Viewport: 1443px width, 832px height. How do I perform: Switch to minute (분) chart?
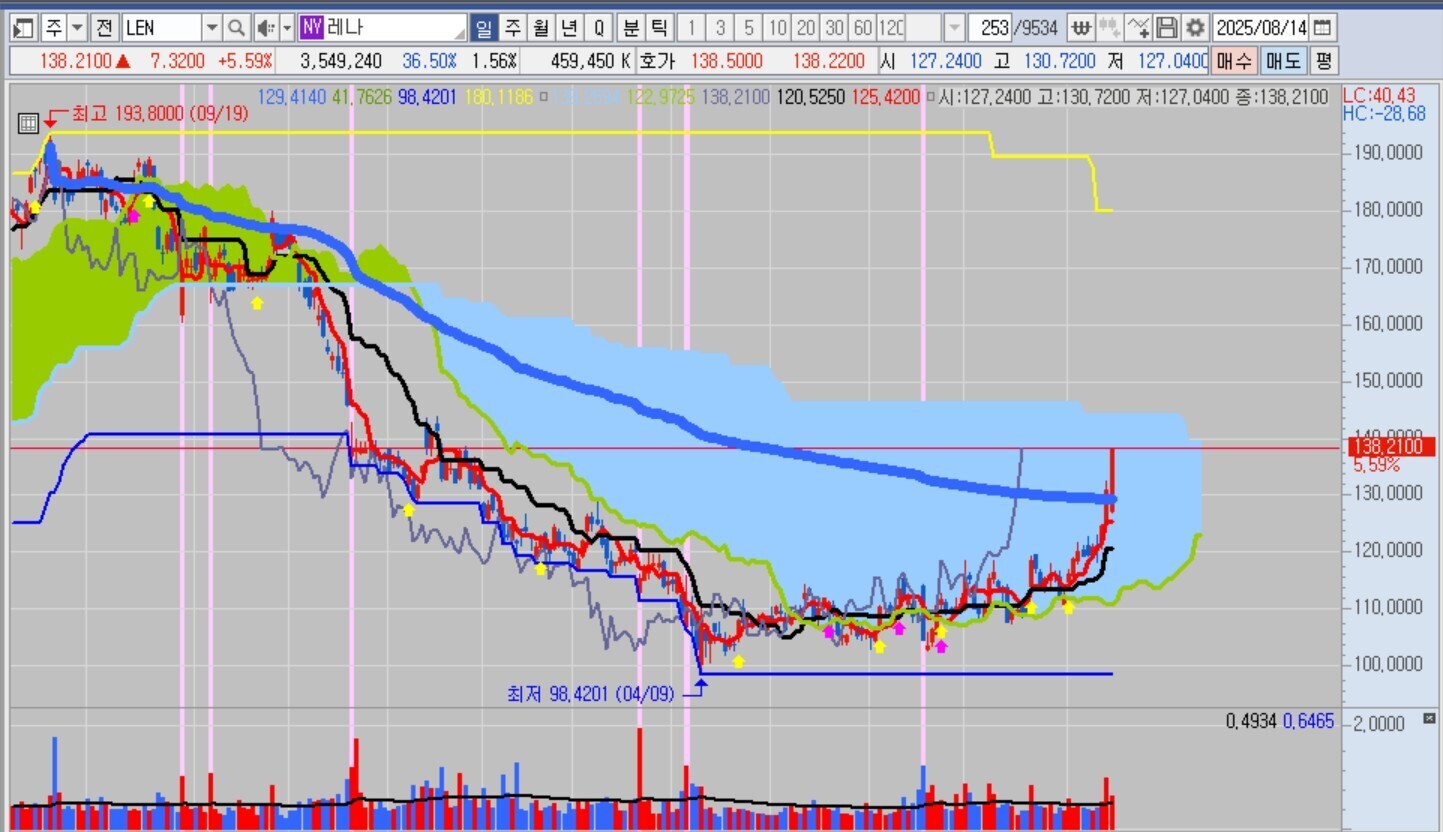point(631,27)
